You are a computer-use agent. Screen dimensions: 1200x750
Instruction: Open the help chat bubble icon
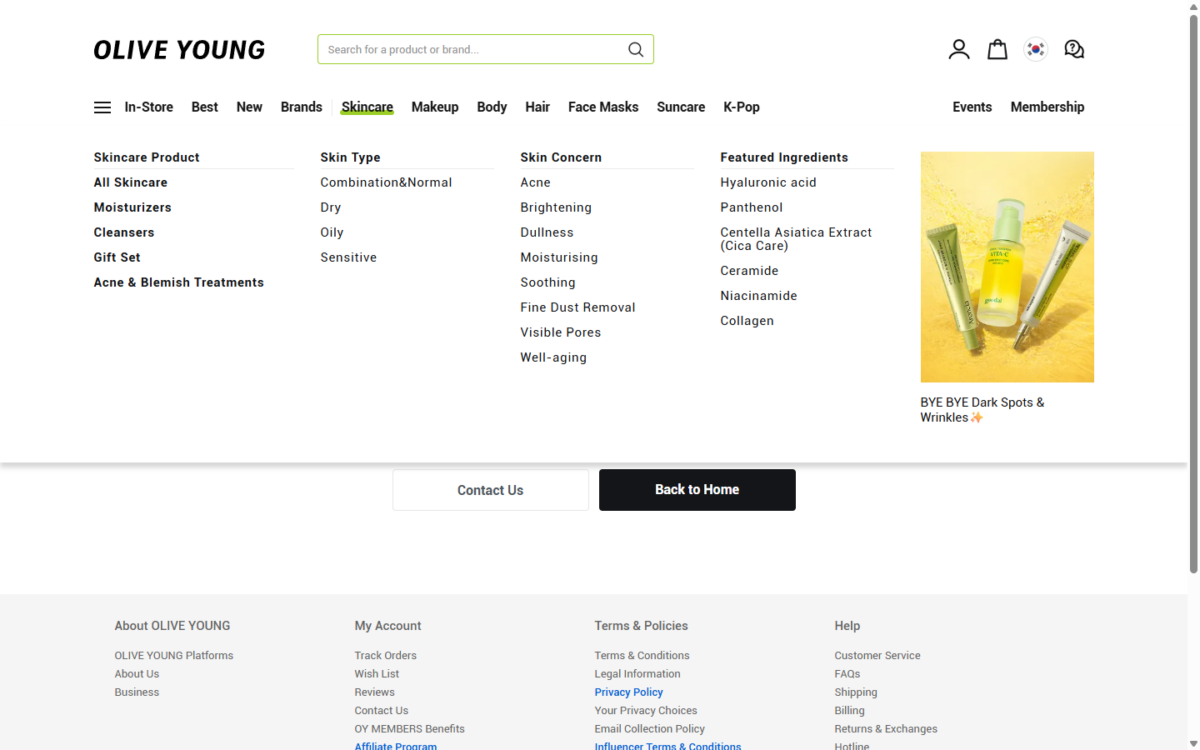(1074, 49)
